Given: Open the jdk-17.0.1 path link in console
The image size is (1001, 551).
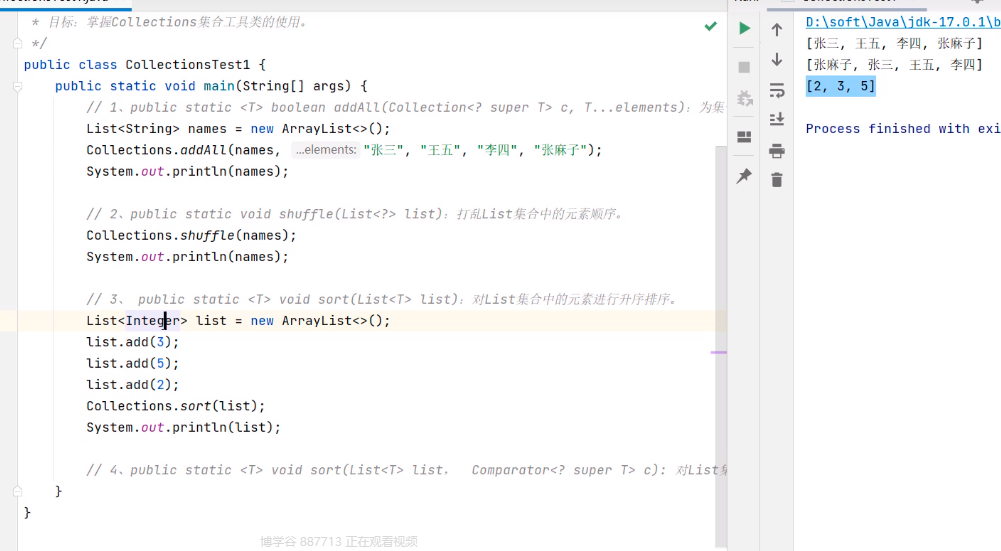Looking at the screenshot, I should (903, 22).
